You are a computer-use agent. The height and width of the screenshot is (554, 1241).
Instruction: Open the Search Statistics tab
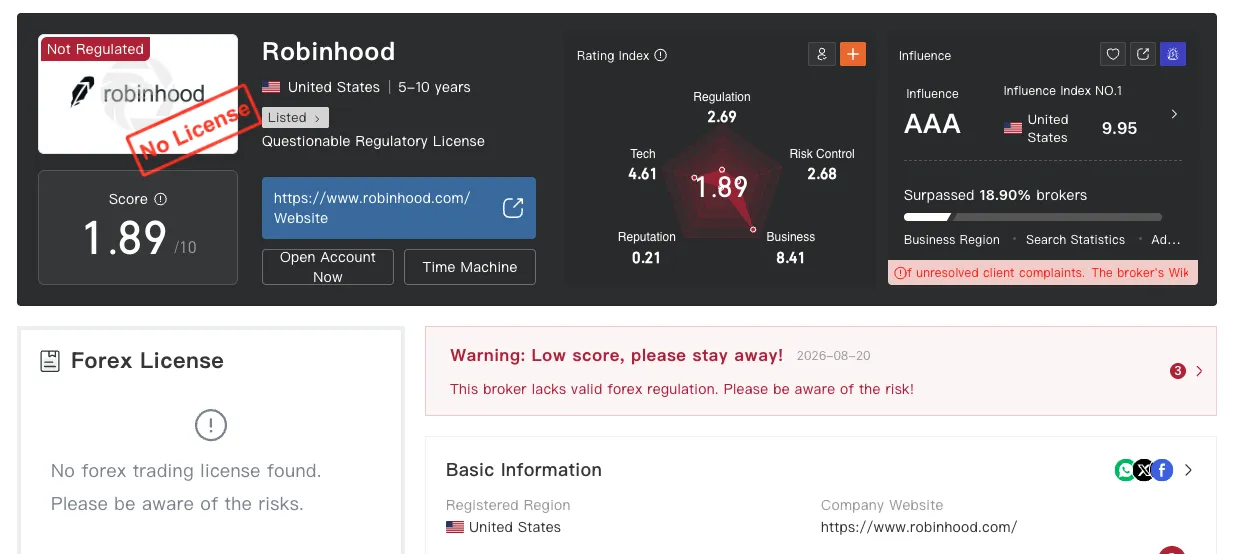tap(1075, 240)
